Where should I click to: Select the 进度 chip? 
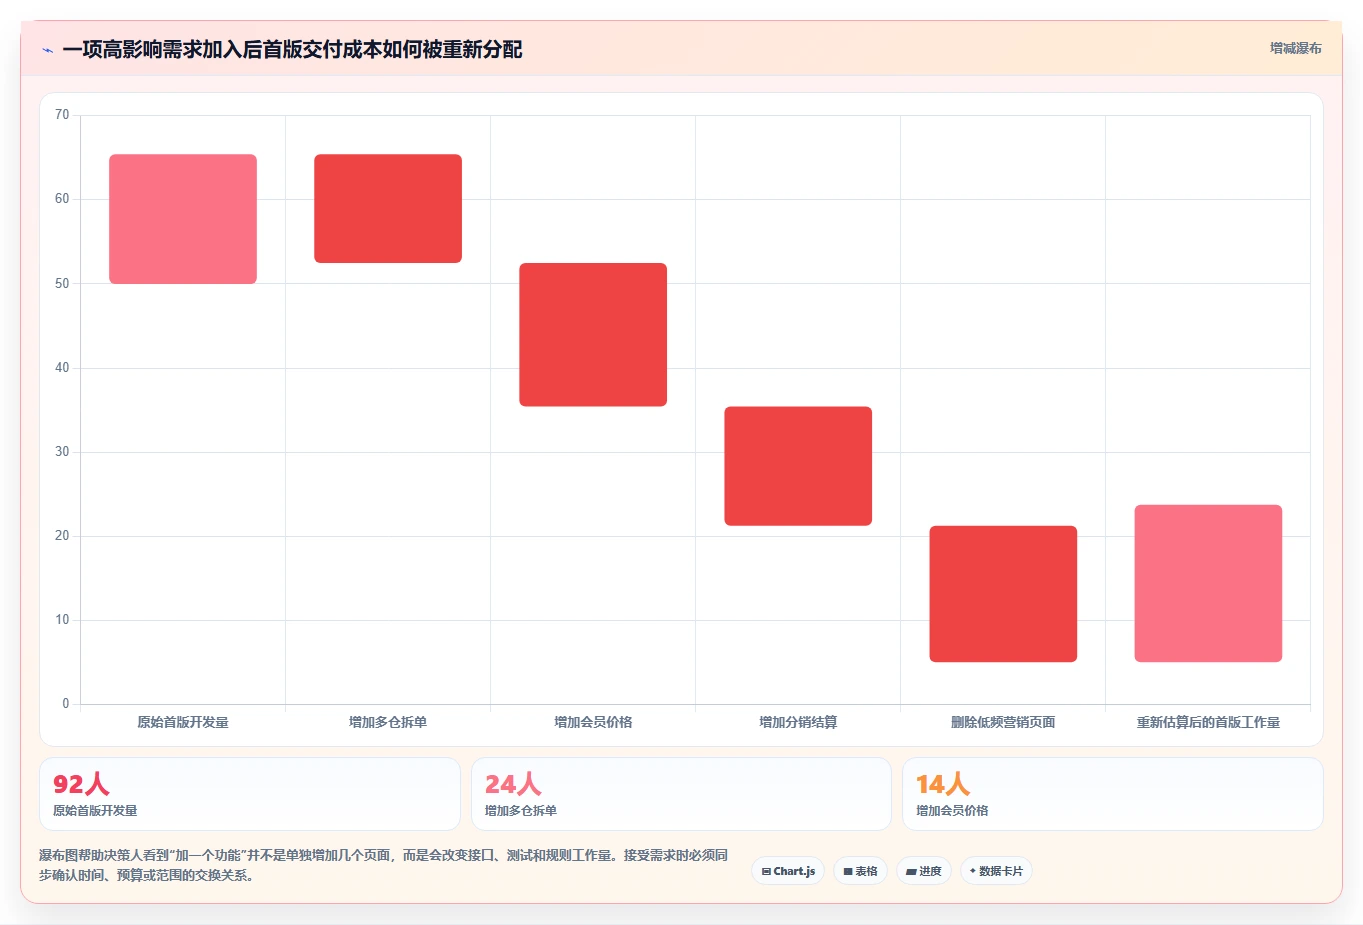[x=924, y=871]
